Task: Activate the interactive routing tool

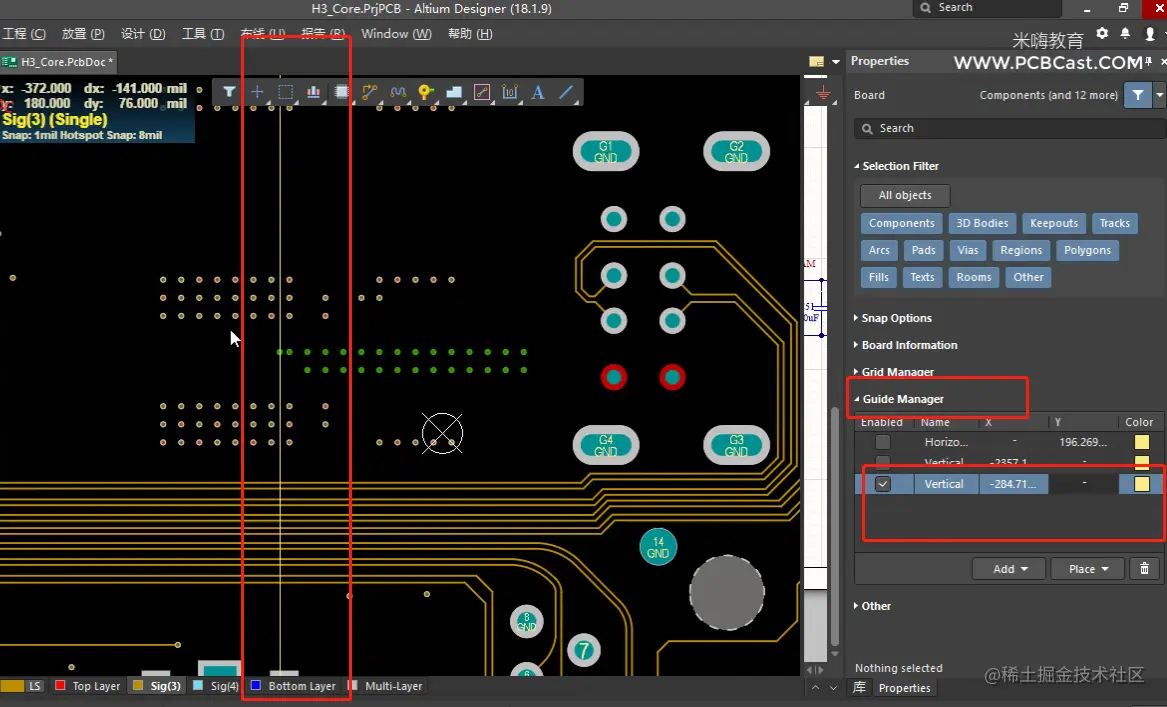Action: click(370, 92)
